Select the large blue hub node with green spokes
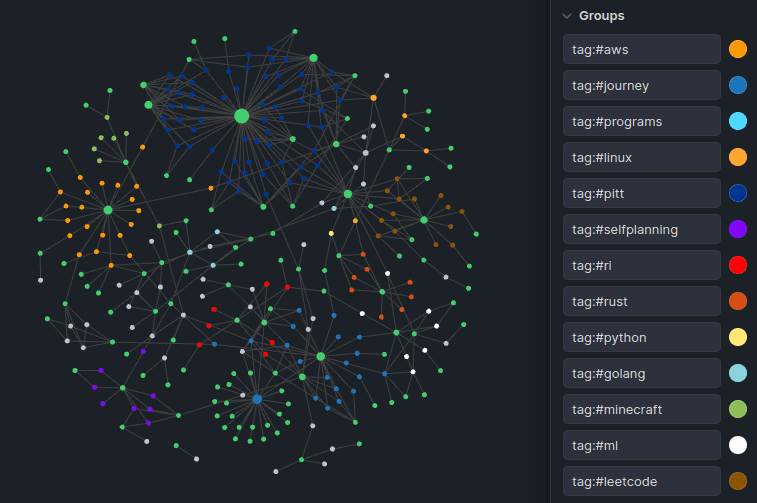This screenshot has height=503, width=757. tap(257, 399)
